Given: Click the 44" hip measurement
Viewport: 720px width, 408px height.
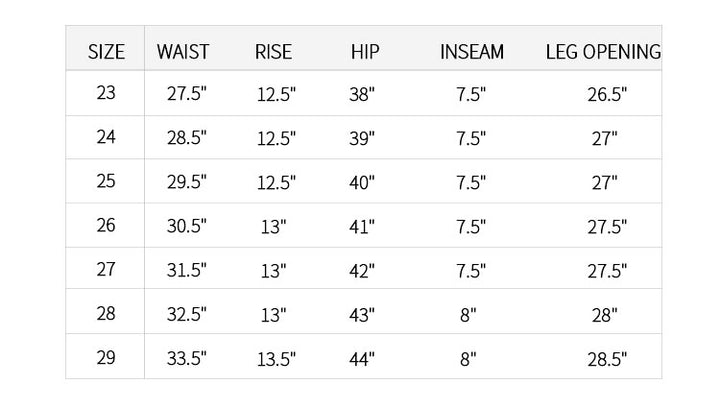Looking at the screenshot, I should tap(363, 359).
